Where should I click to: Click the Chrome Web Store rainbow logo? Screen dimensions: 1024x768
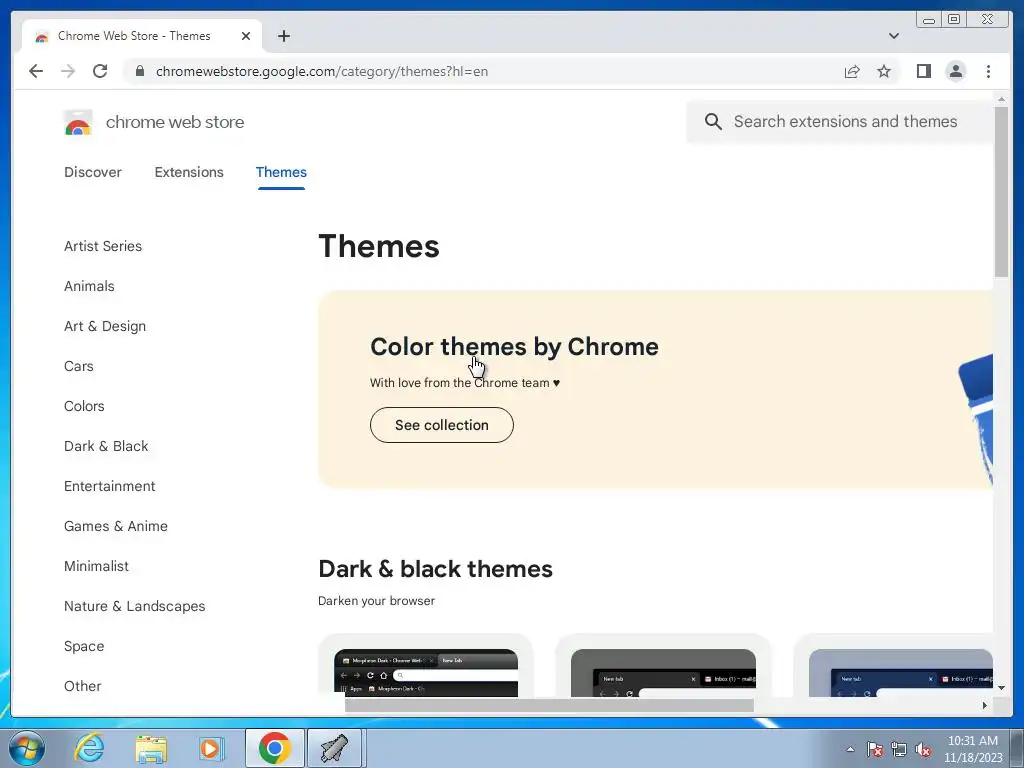(x=78, y=123)
